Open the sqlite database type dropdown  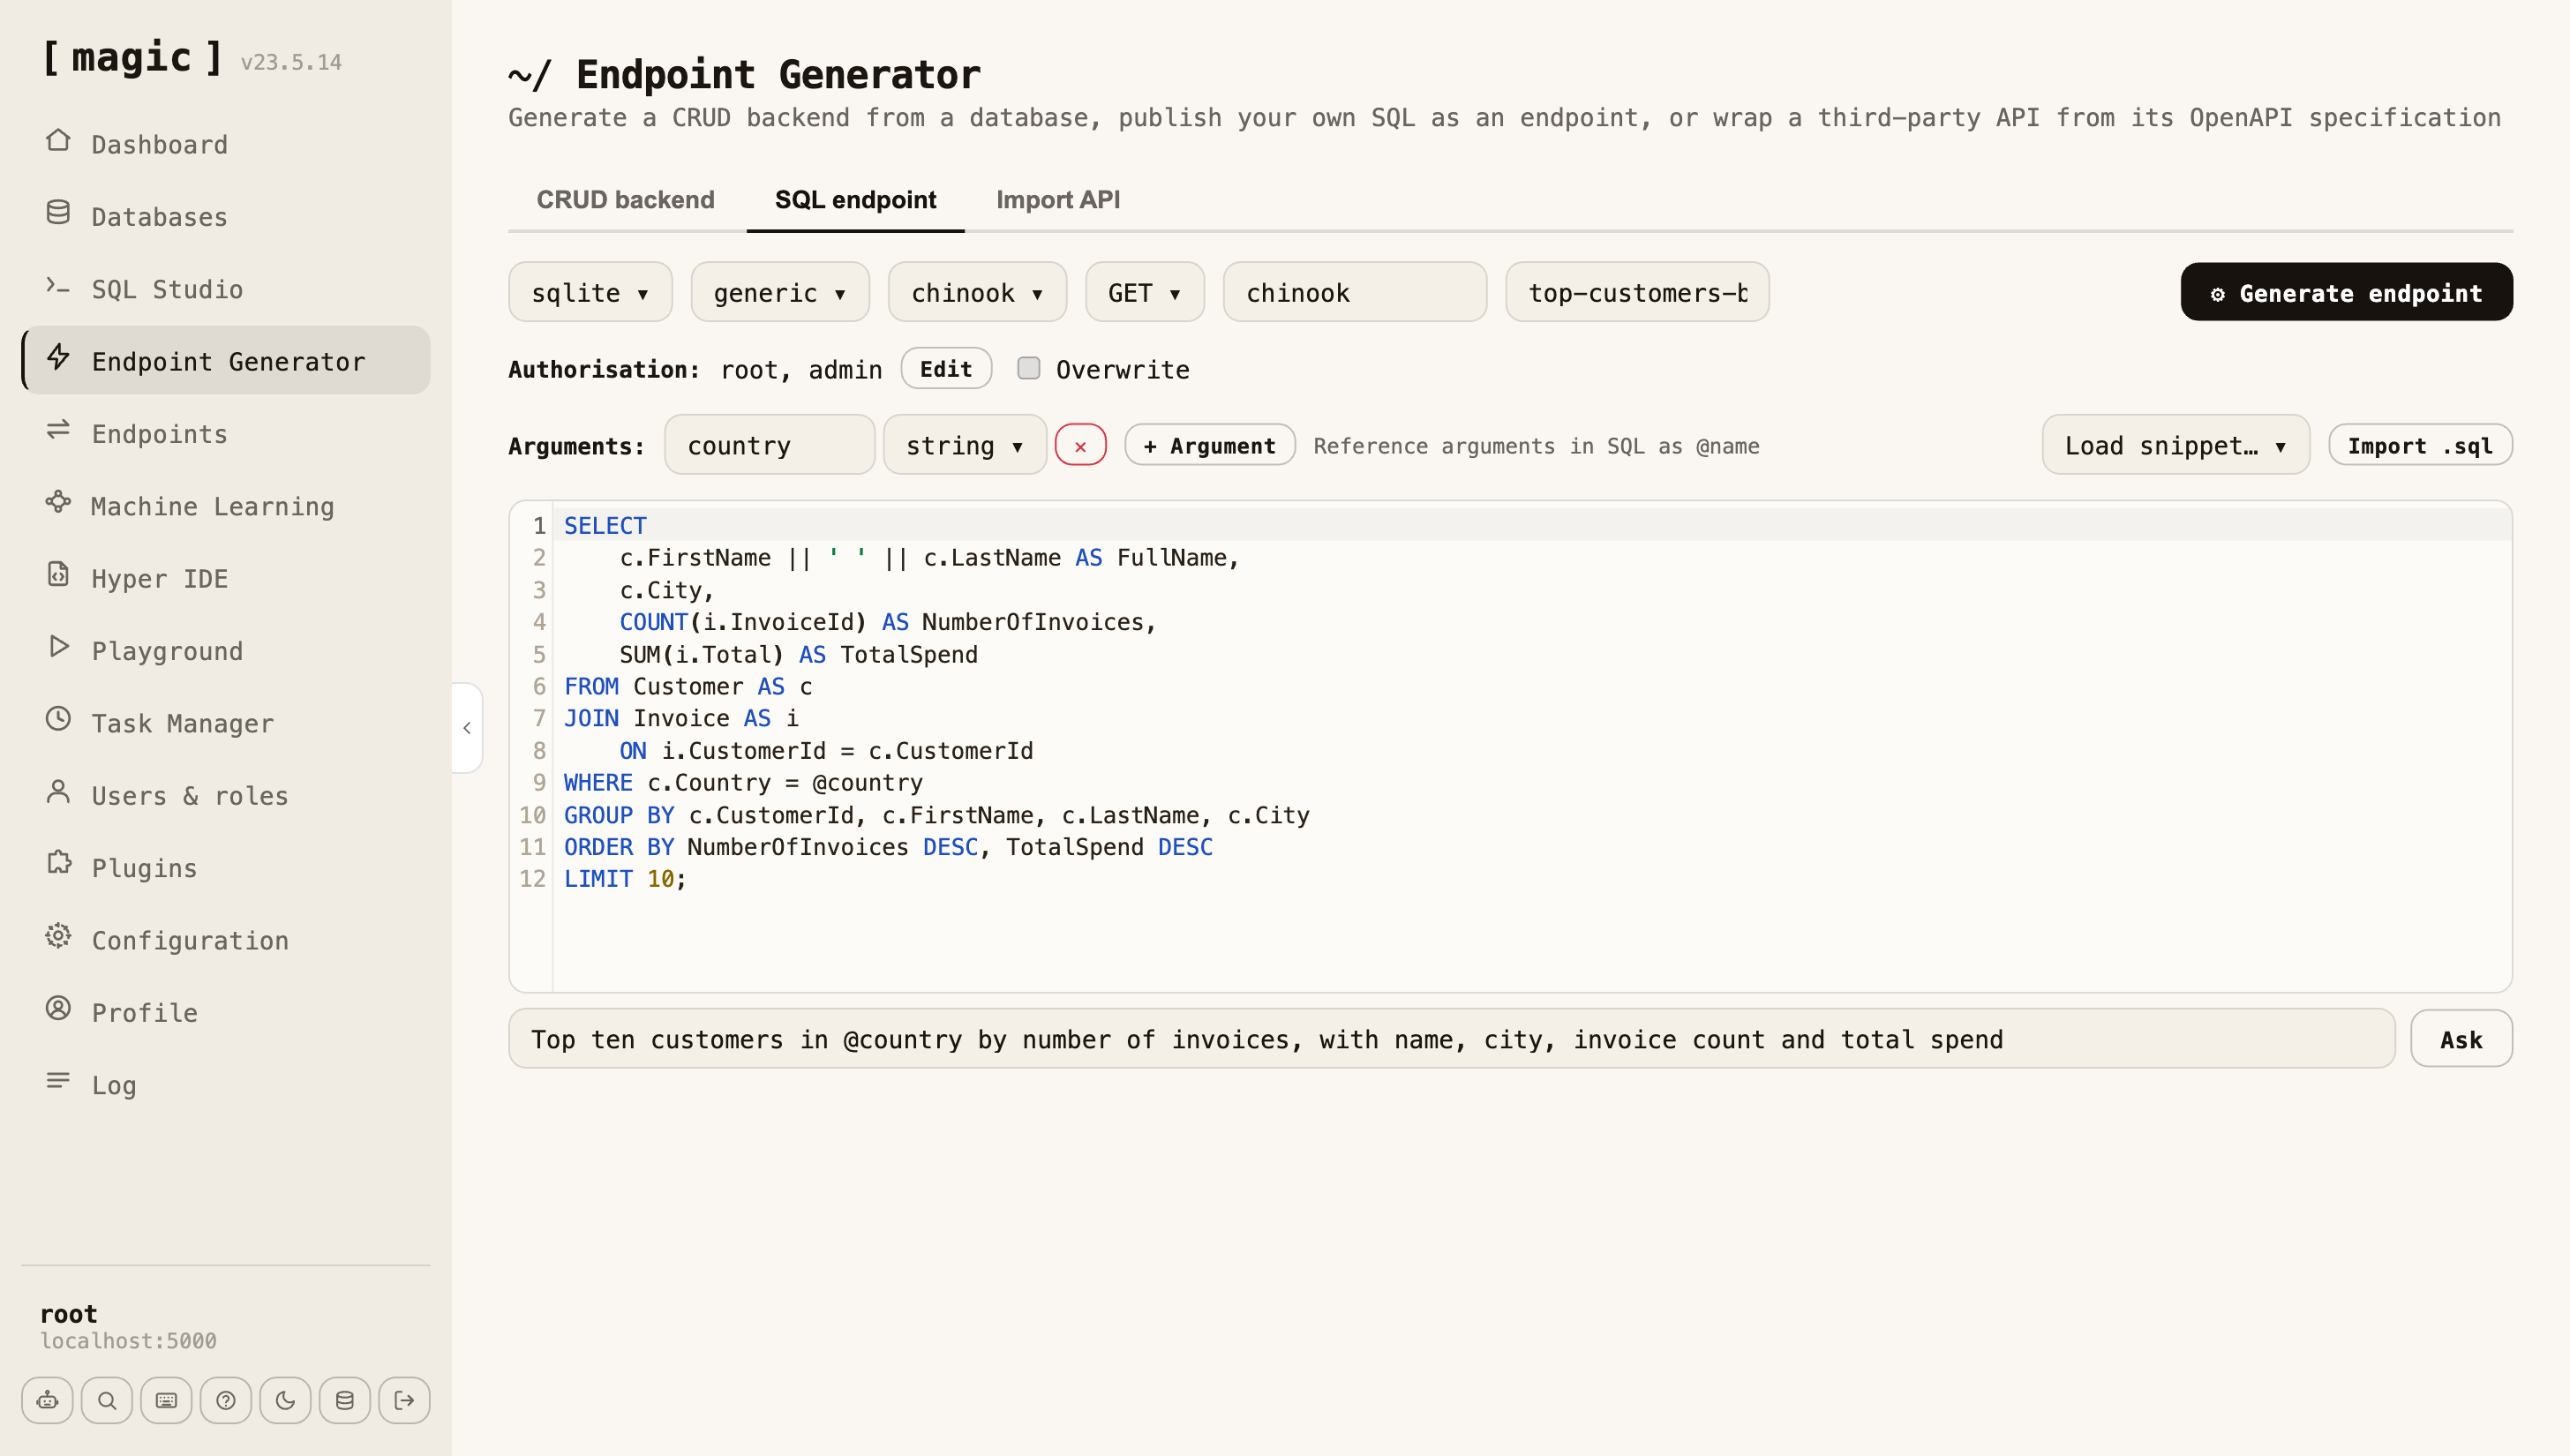tap(590, 292)
